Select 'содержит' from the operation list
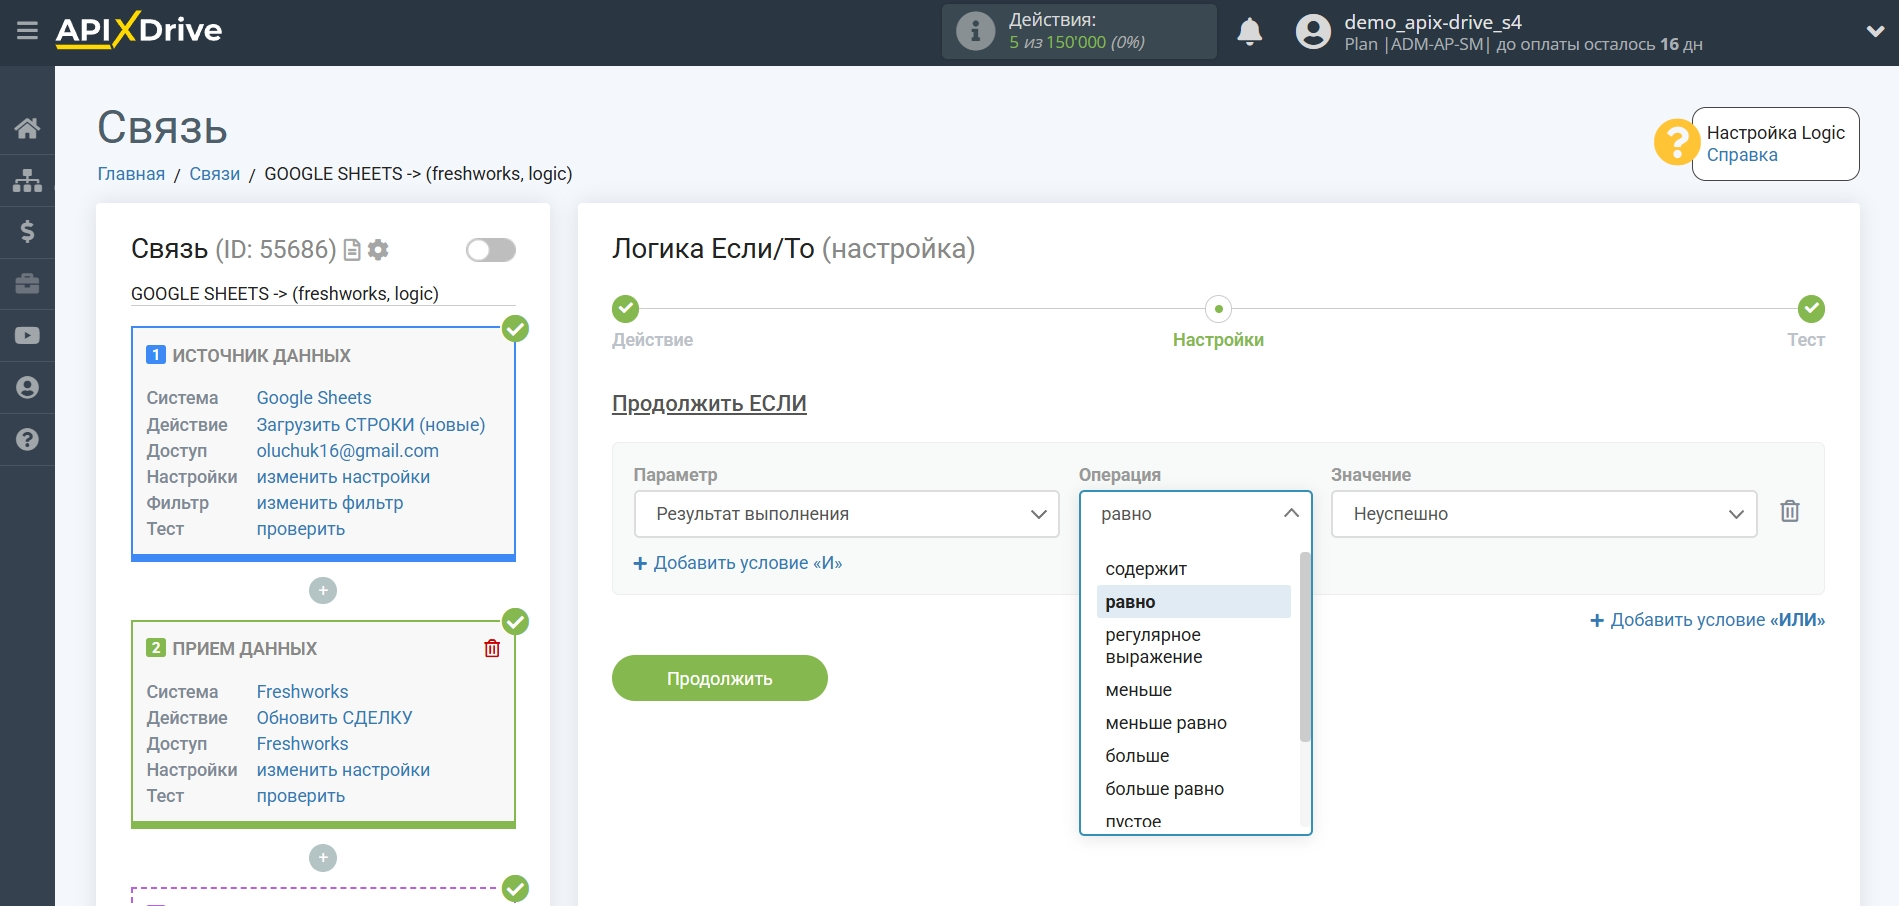This screenshot has height=906, width=1899. pos(1146,569)
